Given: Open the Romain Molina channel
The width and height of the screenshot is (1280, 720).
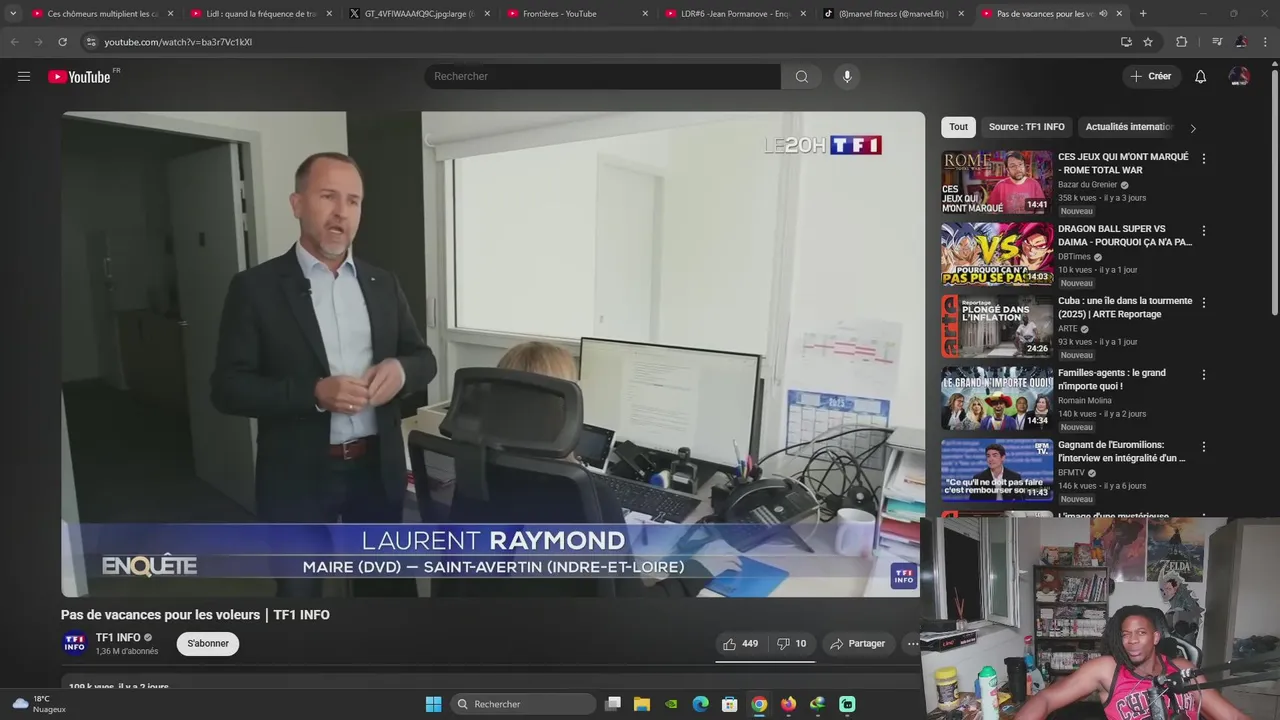Looking at the screenshot, I should (x=1084, y=401).
